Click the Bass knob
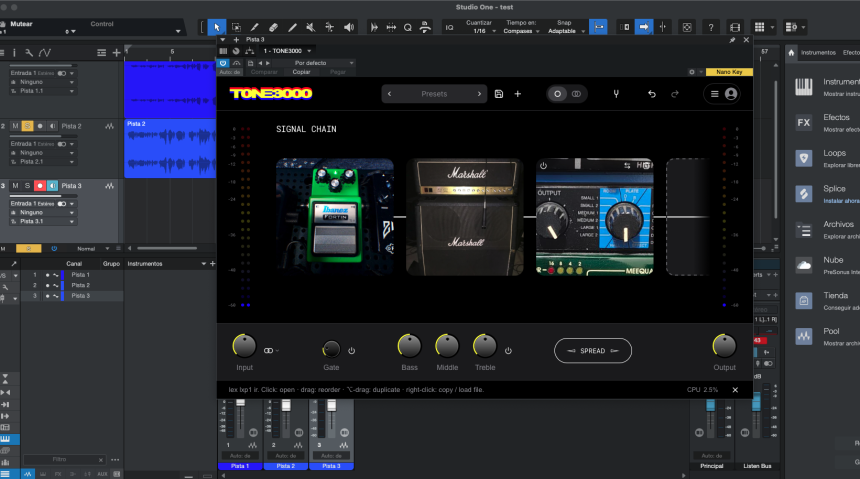Image resolution: width=860 pixels, height=479 pixels. pos(409,346)
